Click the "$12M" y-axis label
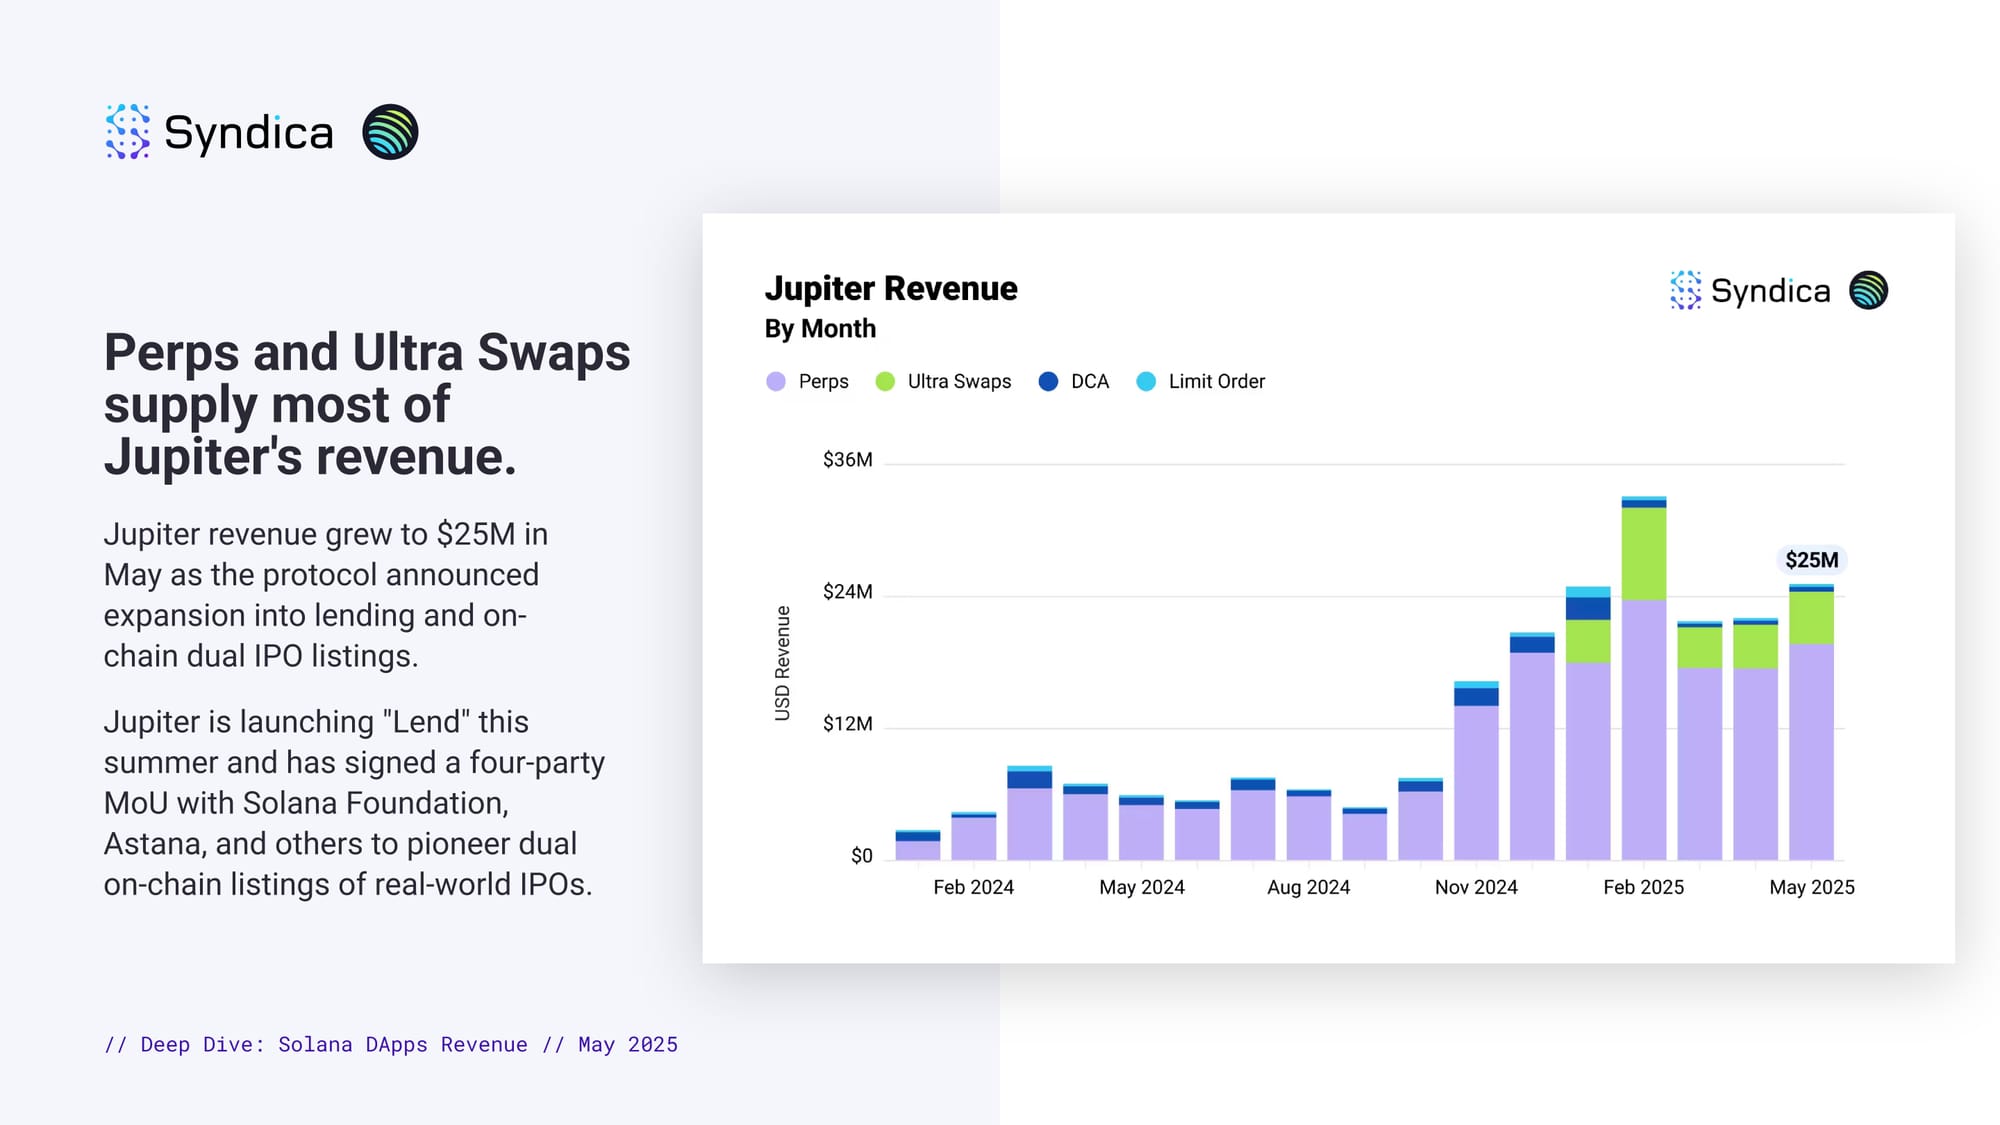 click(x=847, y=723)
